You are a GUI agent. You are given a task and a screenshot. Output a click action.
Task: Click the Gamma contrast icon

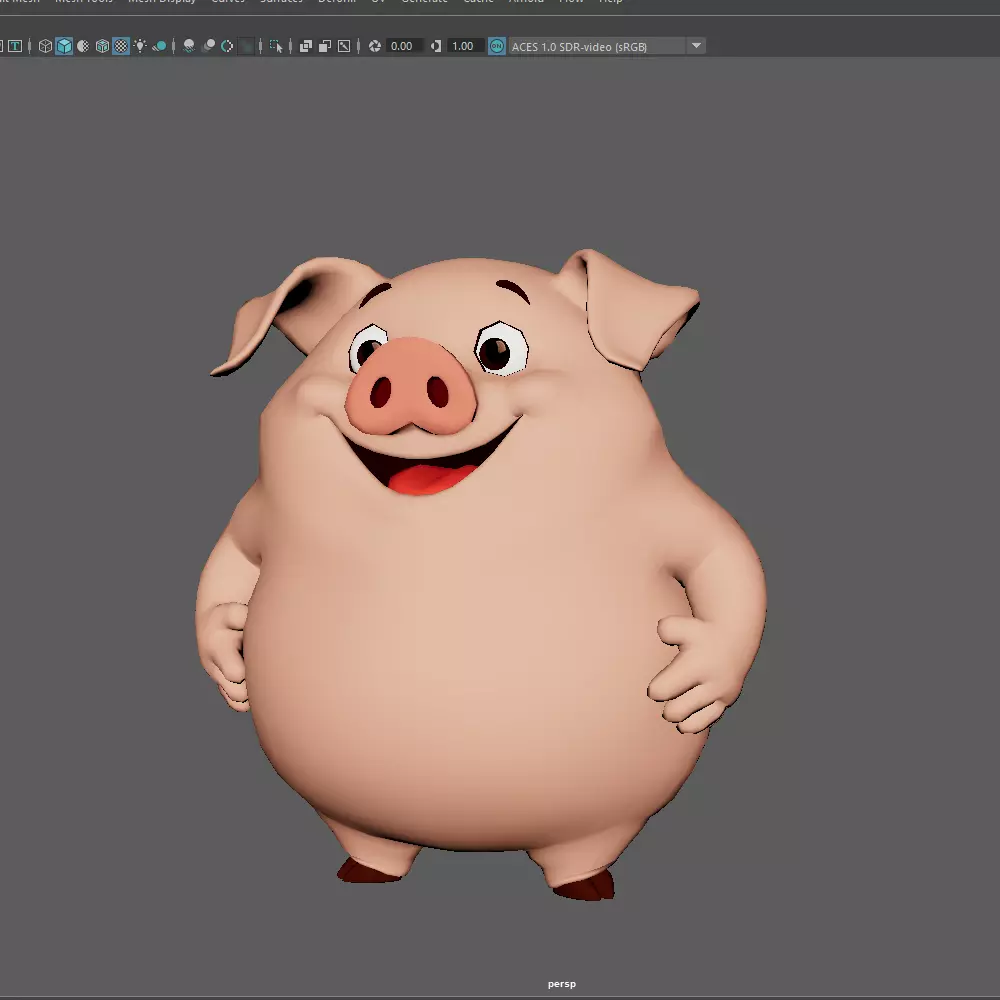click(x=436, y=46)
